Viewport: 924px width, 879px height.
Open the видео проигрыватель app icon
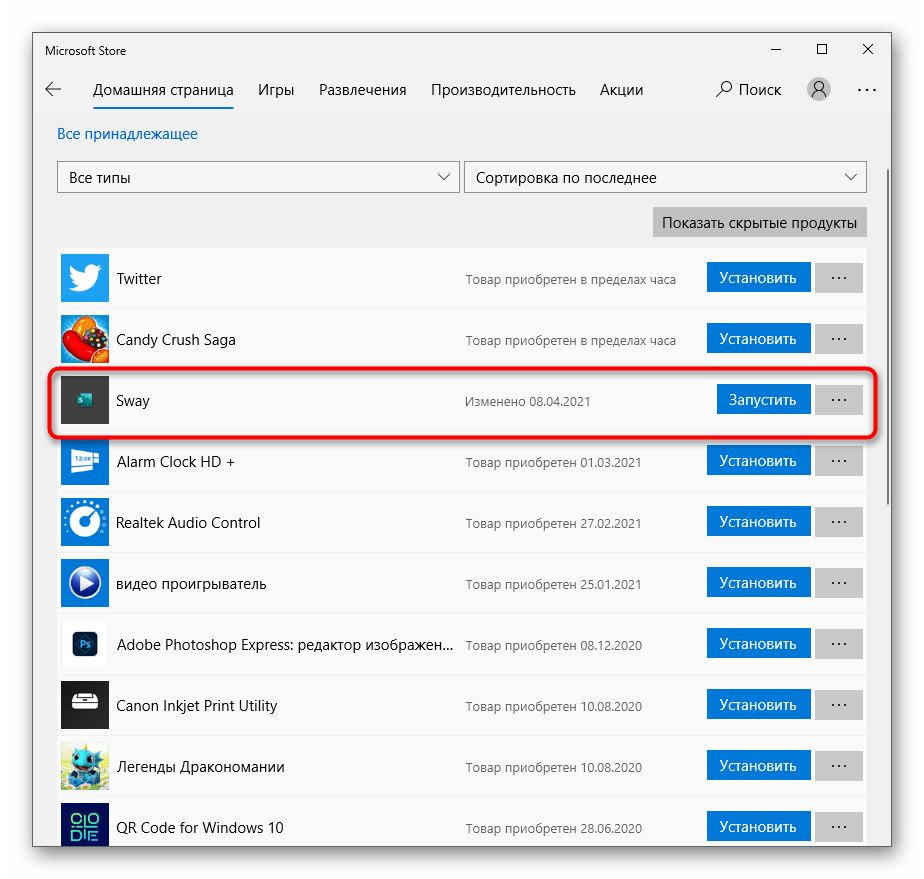(85, 583)
